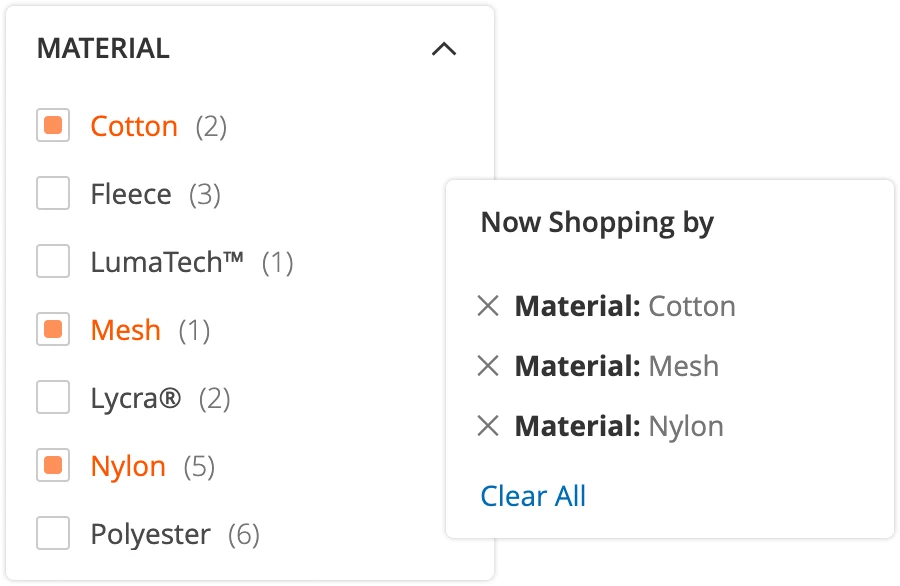Check the Lycra® material checkbox
The image size is (900, 586).
tap(53, 398)
